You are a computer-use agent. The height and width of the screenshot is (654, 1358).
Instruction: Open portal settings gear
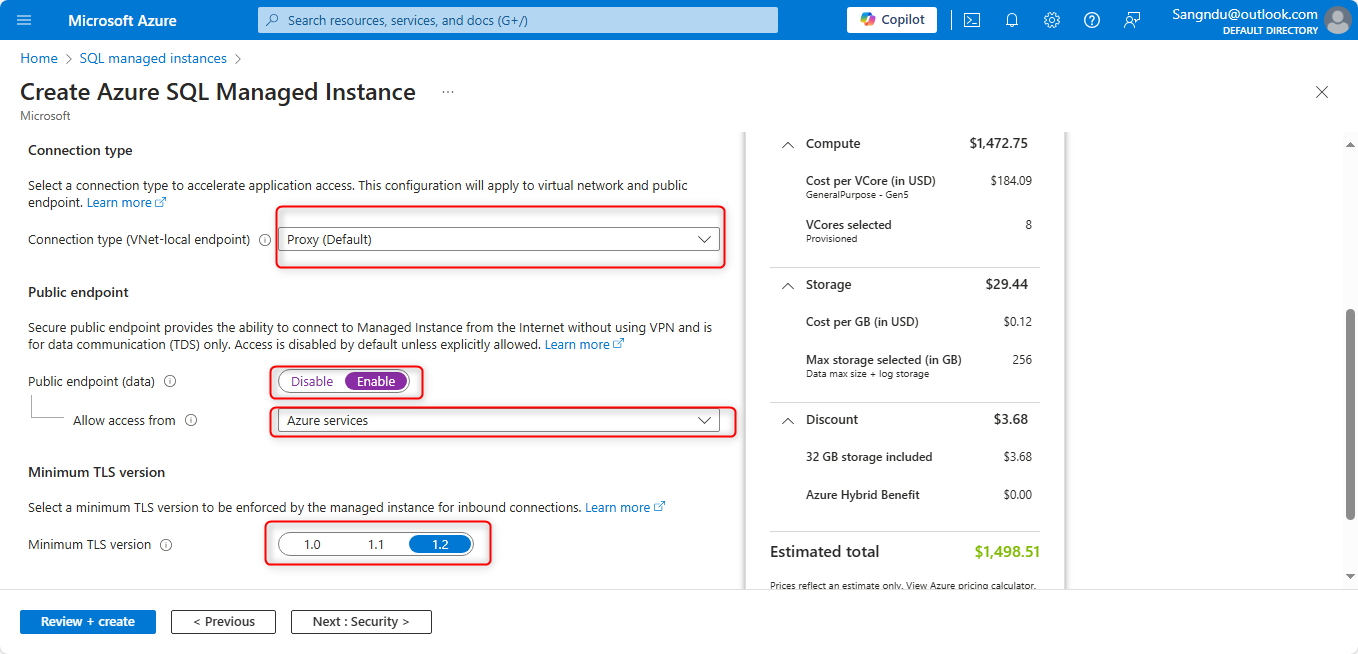point(1052,20)
